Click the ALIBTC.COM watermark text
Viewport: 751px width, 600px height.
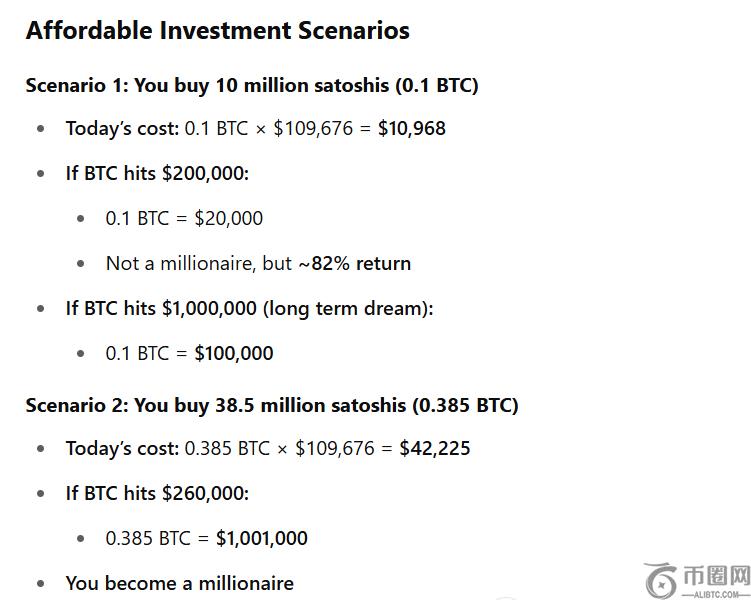click(716, 592)
